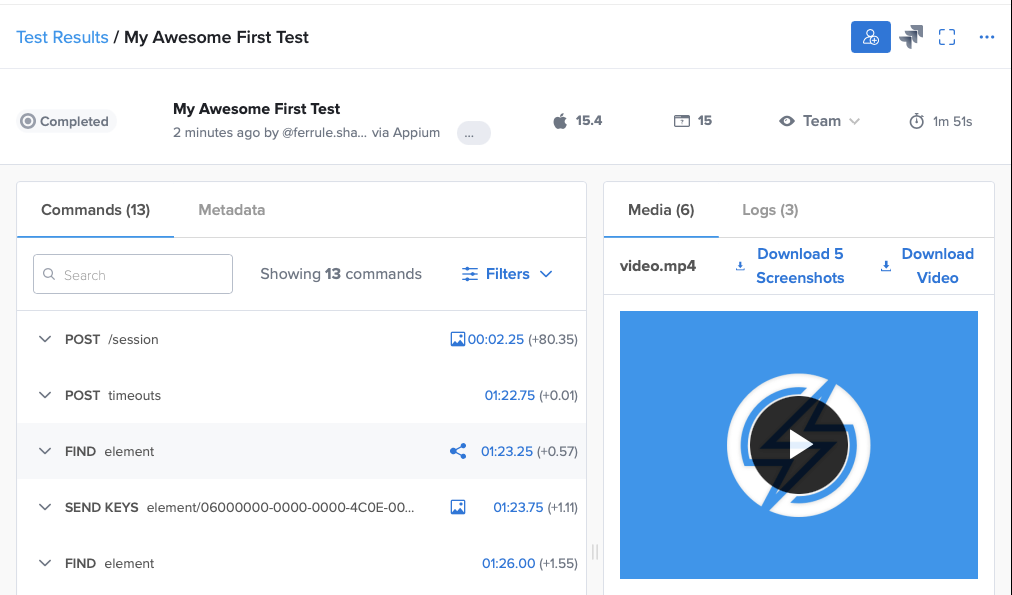1012x595 pixels.
Task: Open the Jira integration icon
Action: coord(910,37)
